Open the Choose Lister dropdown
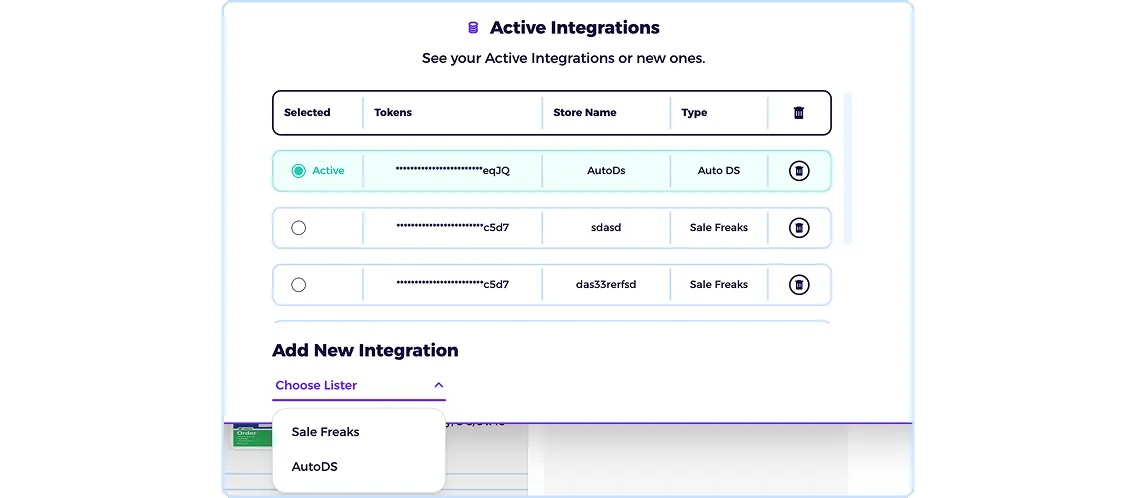Viewport: 1136px width, 498px height. pyautogui.click(x=359, y=386)
